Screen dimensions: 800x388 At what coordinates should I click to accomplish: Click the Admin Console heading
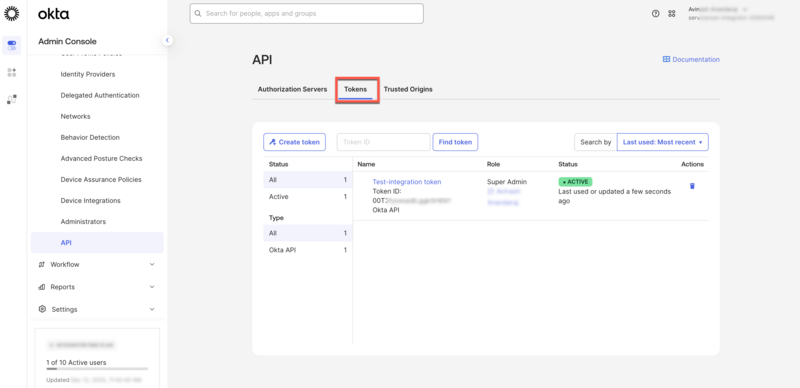pos(67,41)
